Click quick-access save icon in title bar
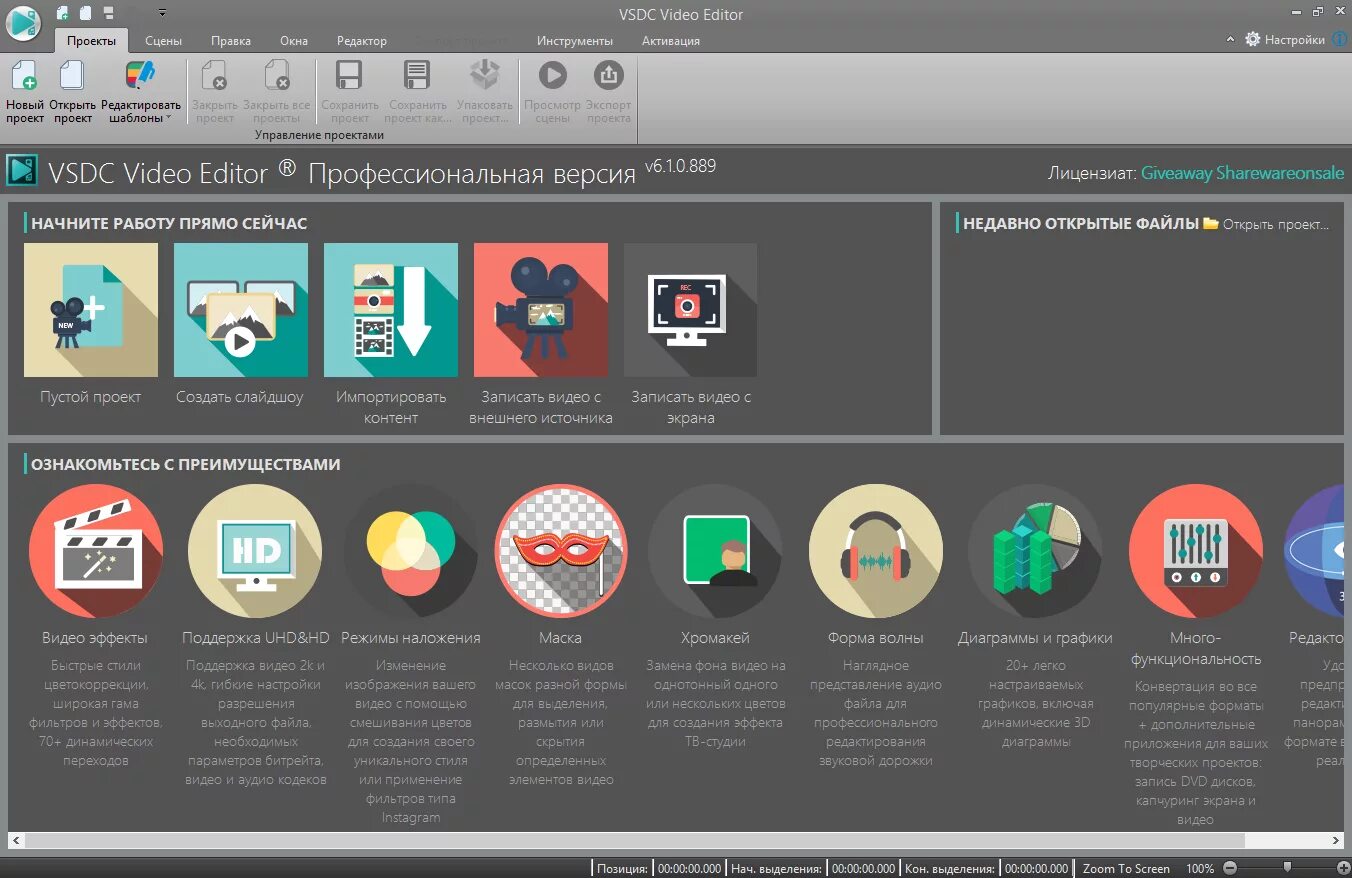 [110, 13]
